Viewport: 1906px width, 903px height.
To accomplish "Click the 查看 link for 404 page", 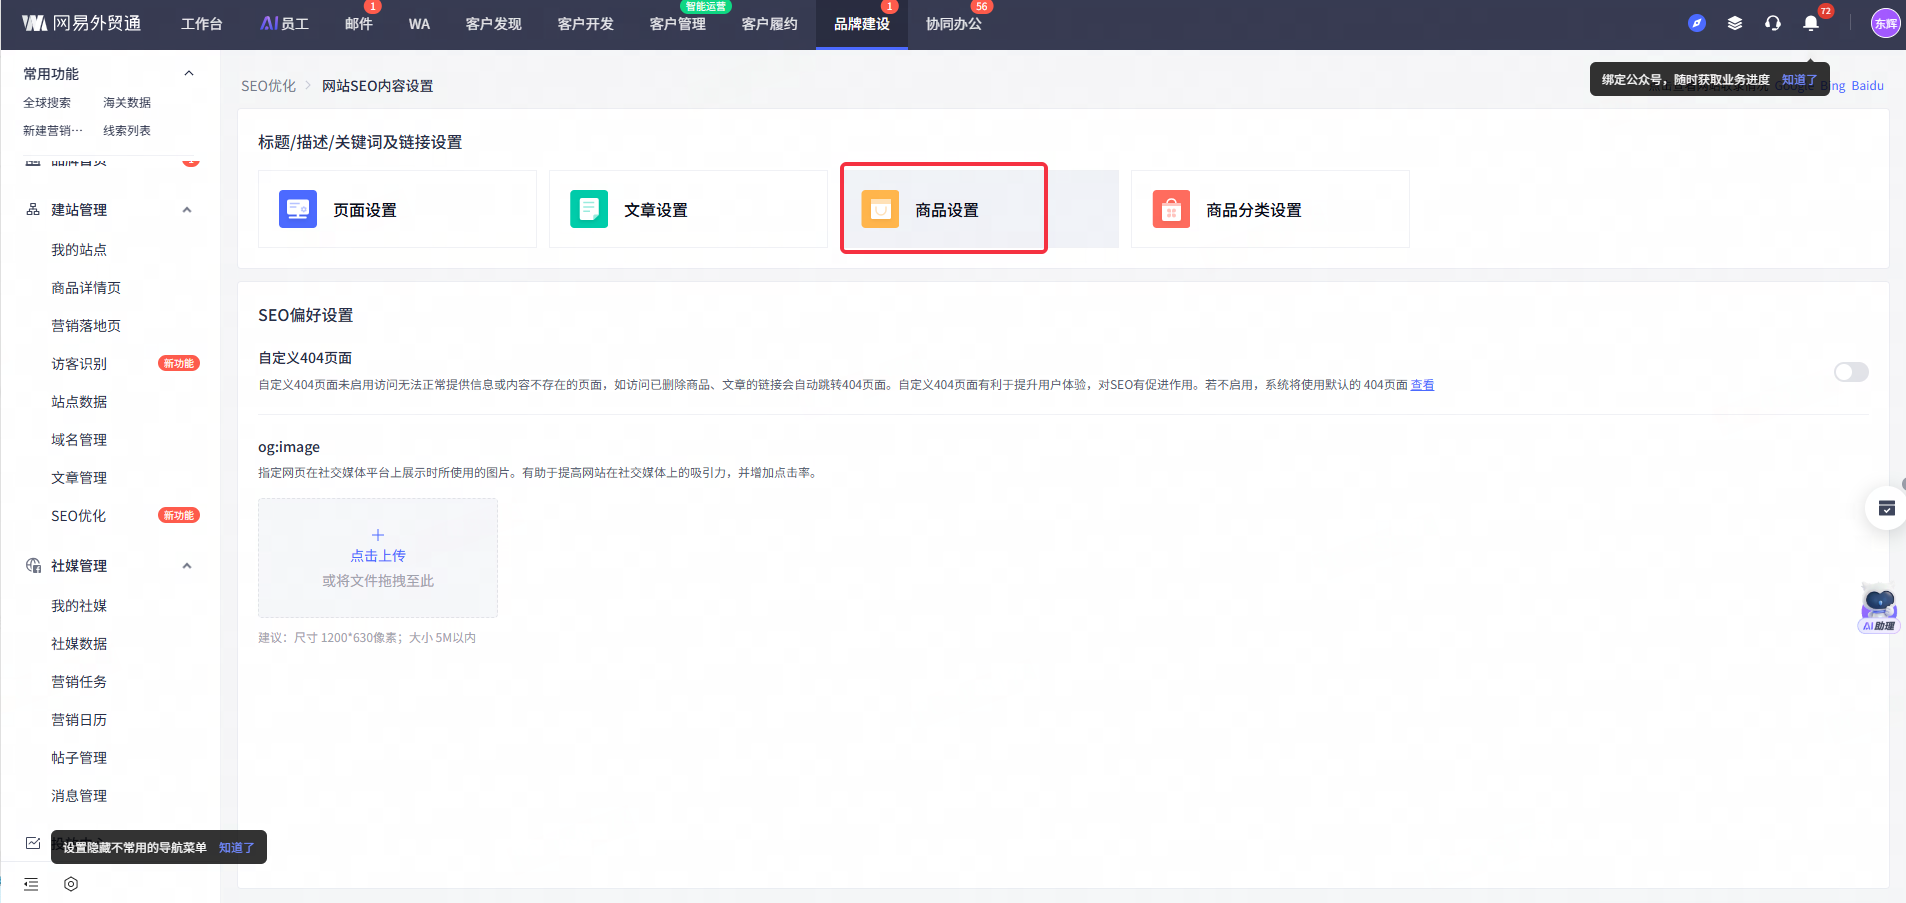I will coord(1421,385).
